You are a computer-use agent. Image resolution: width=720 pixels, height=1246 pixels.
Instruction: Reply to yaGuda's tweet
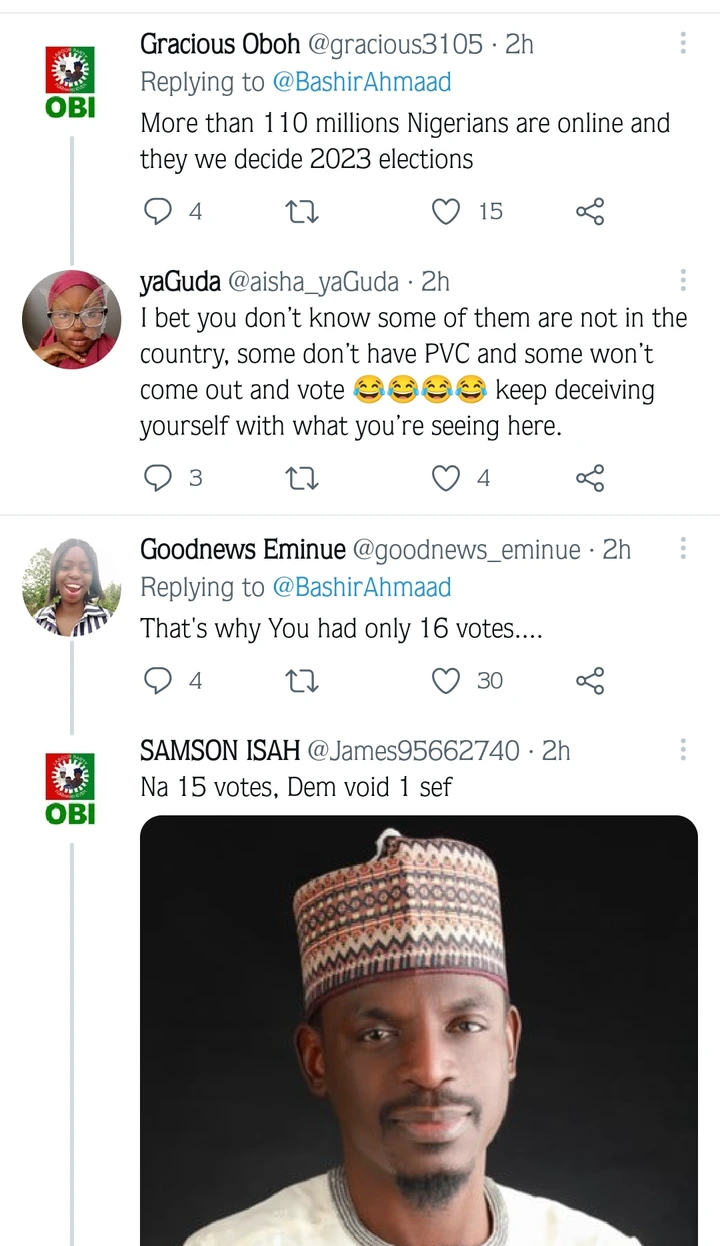[159, 479]
